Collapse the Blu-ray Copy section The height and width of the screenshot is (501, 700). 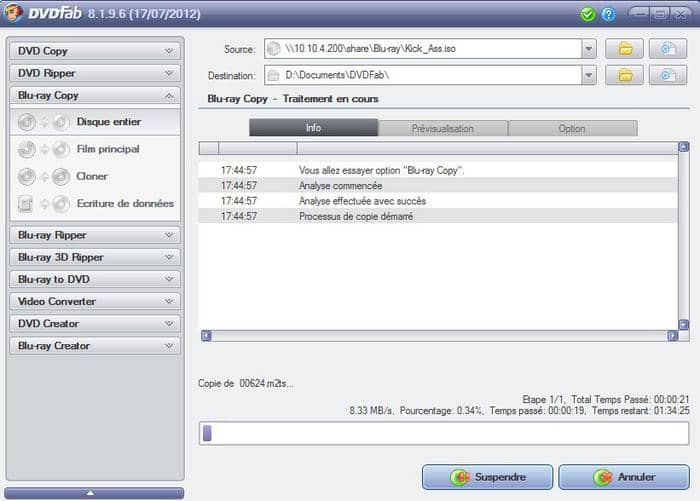coord(95,96)
